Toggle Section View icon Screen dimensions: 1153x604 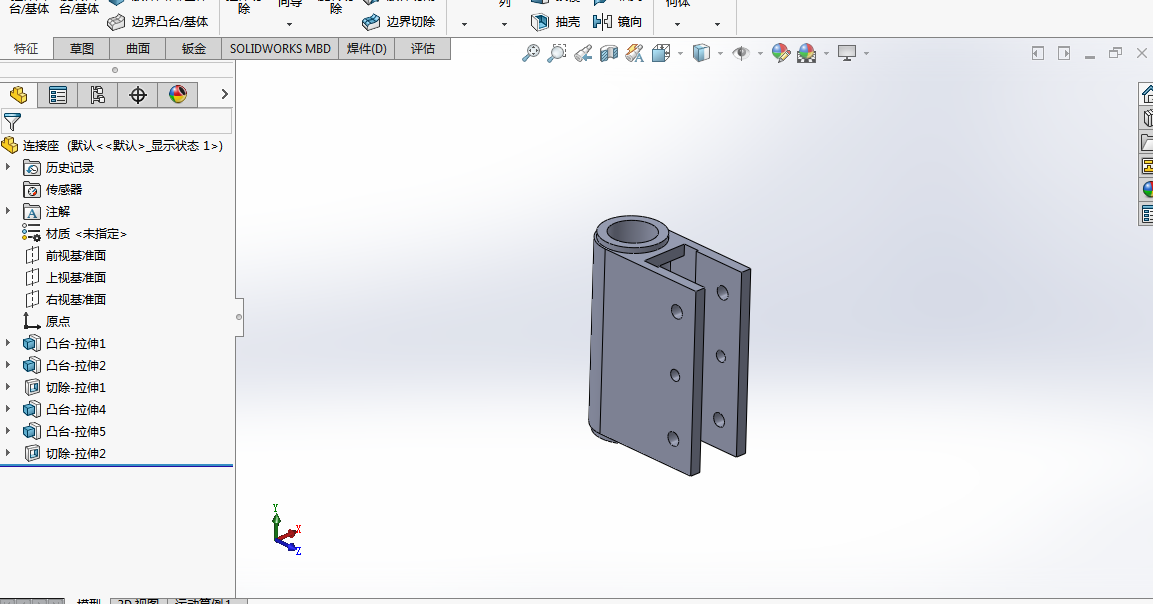point(609,53)
